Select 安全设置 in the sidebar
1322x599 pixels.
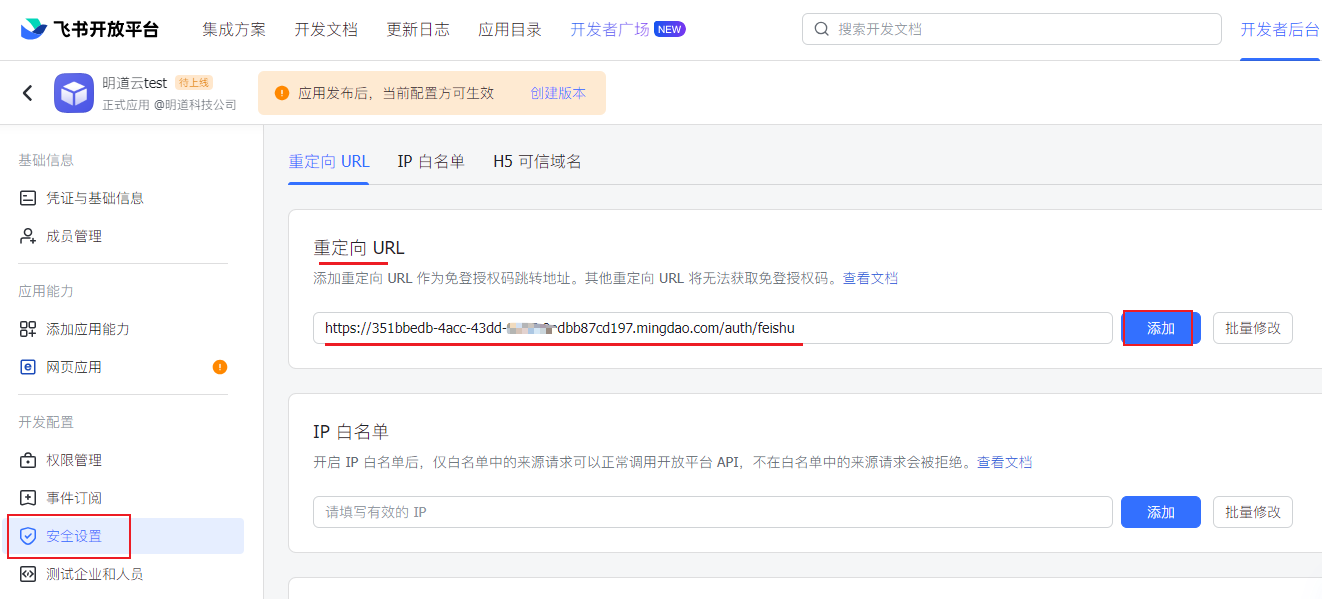(126, 536)
